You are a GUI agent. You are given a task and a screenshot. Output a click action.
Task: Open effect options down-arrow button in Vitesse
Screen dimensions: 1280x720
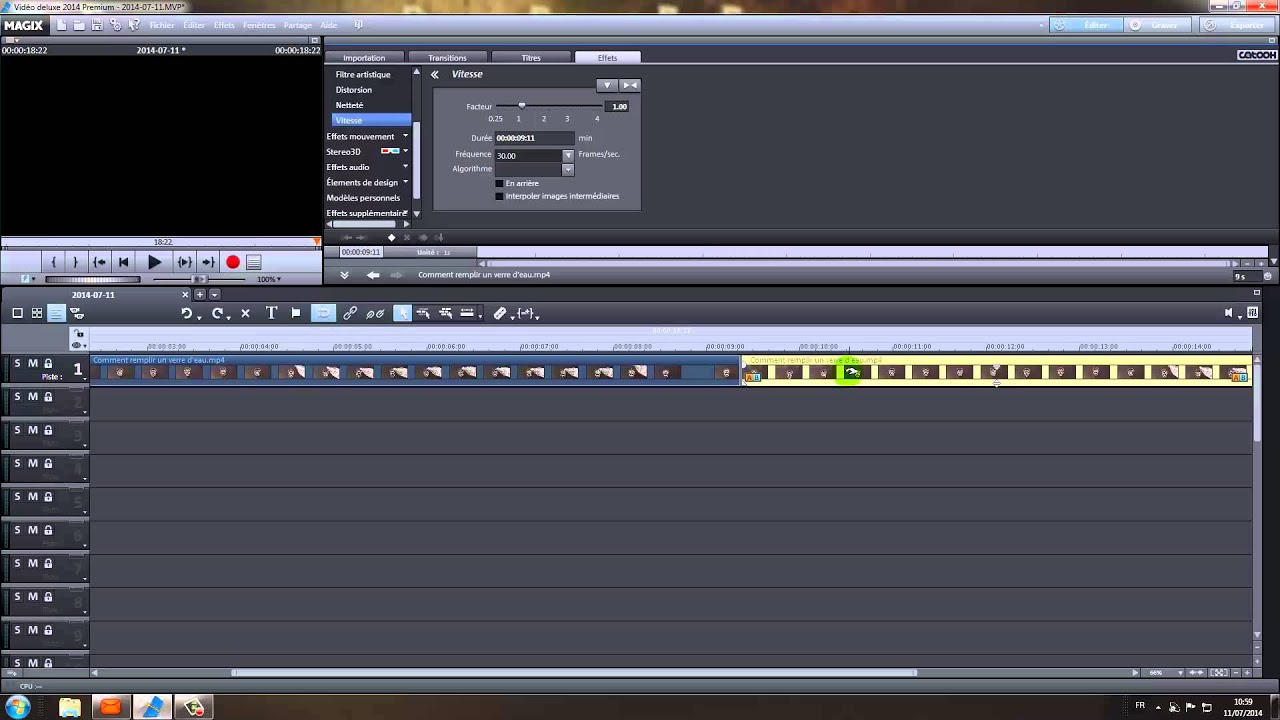point(607,86)
